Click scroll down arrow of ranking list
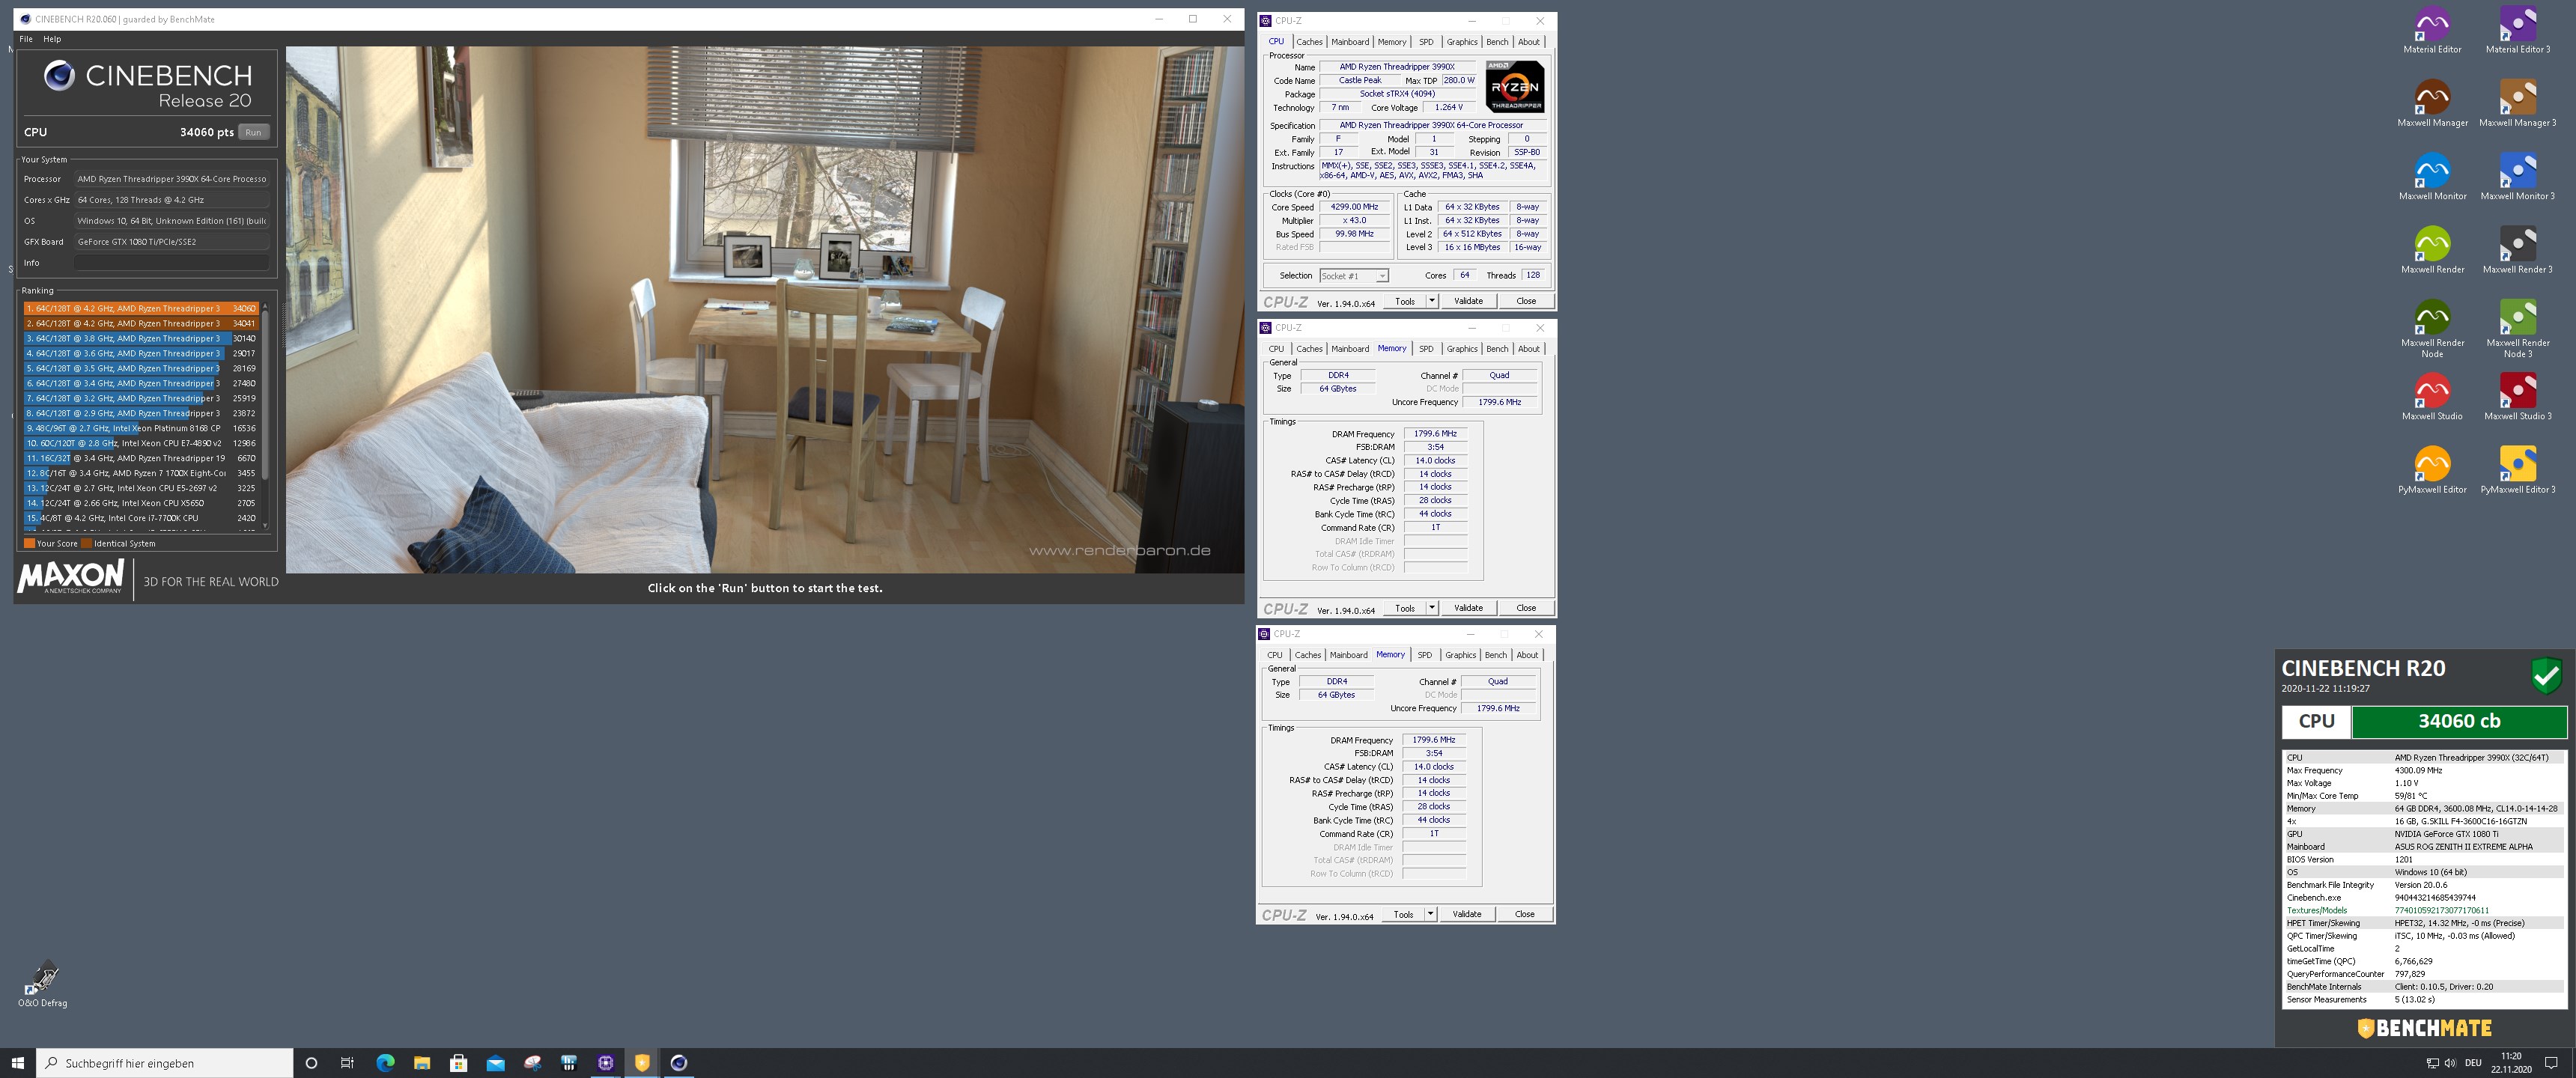Viewport: 2576px width, 1078px height. [265, 525]
